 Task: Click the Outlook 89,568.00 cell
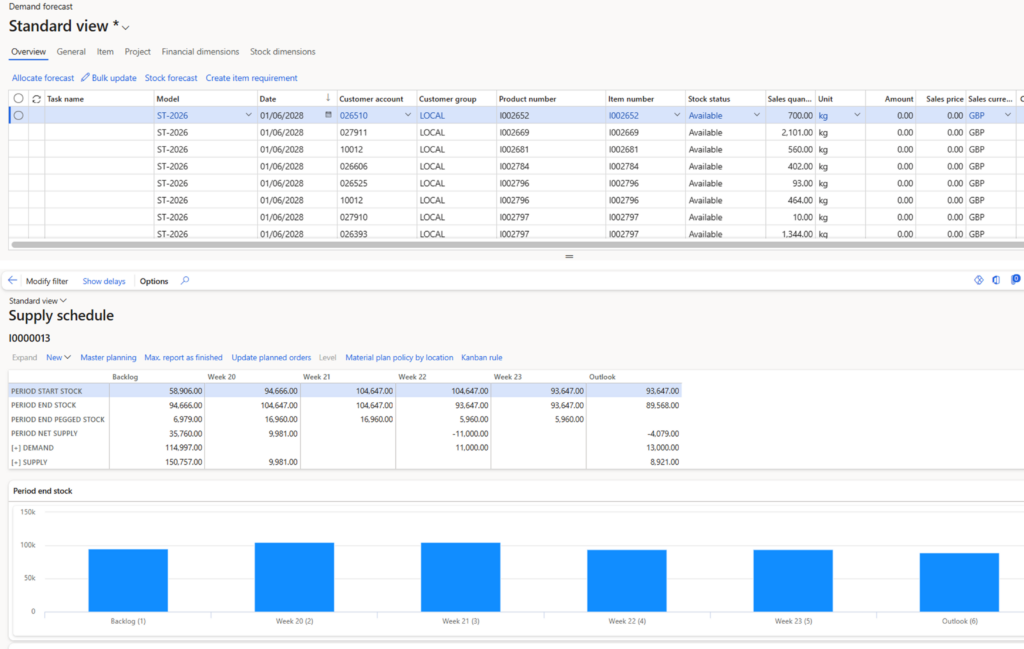(633, 405)
